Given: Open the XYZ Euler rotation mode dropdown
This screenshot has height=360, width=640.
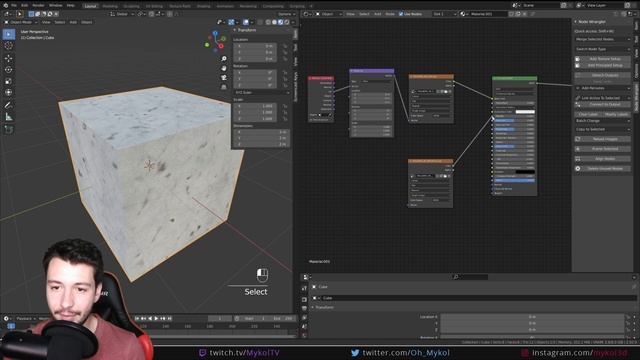Looking at the screenshot, I should click(x=261, y=93).
